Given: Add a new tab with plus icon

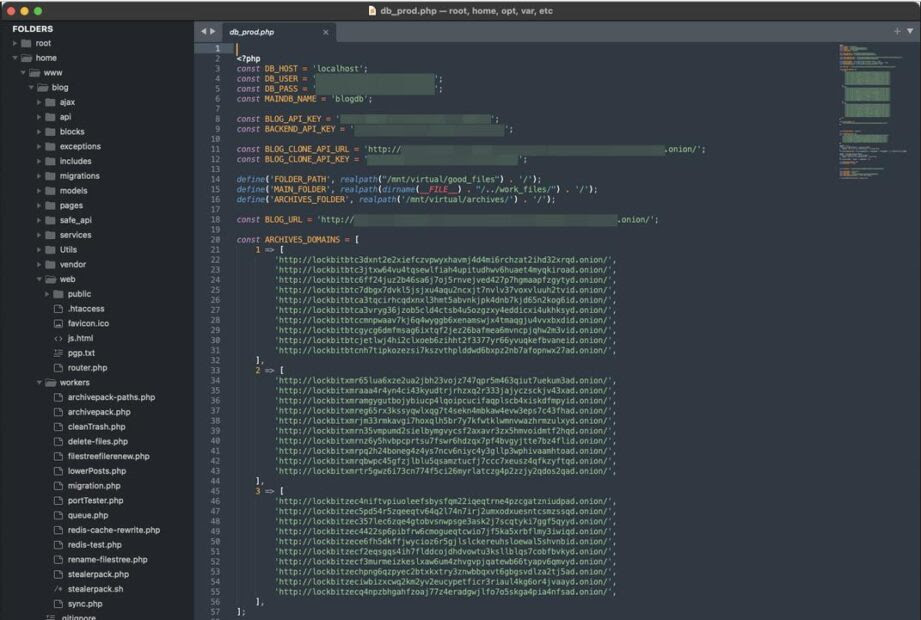Looking at the screenshot, I should coord(897,31).
